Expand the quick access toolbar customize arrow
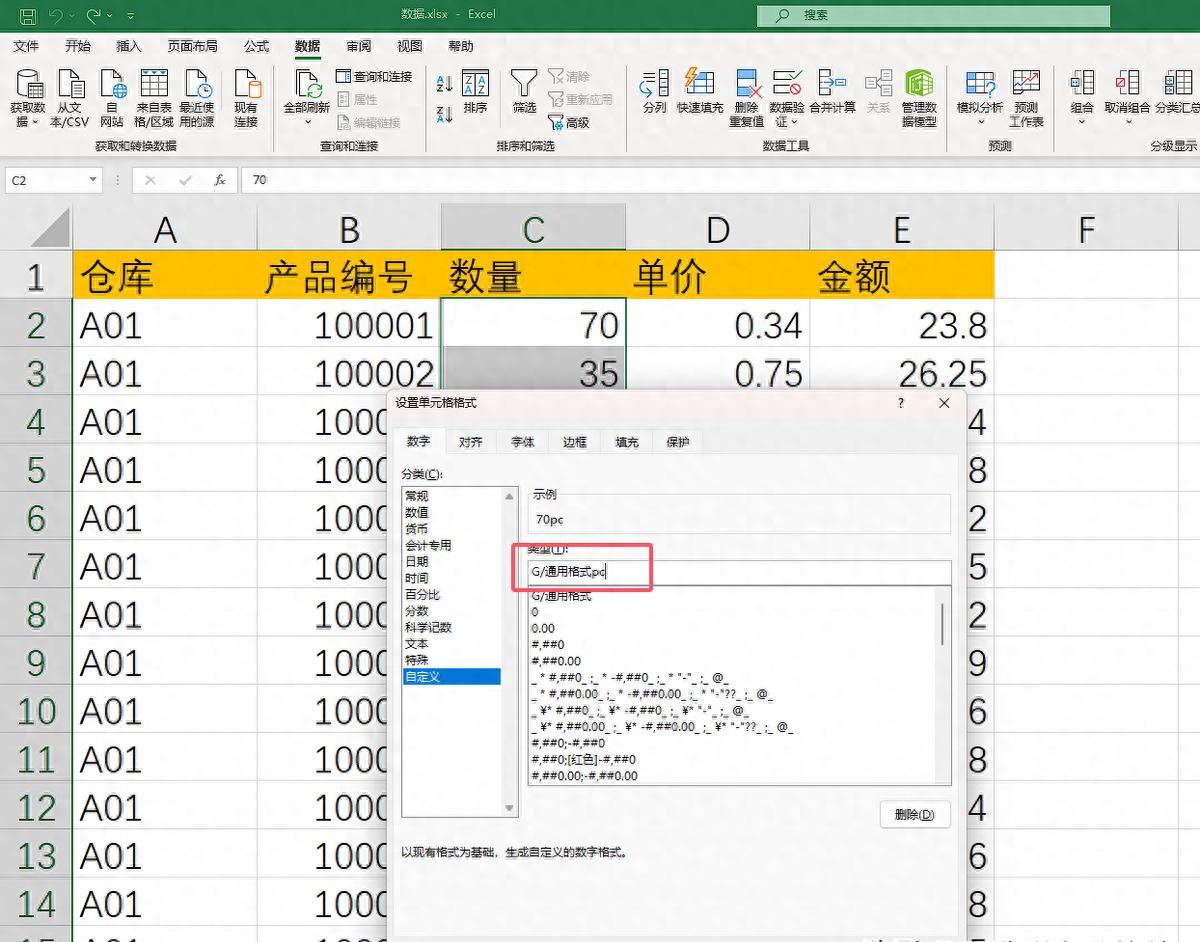 click(x=131, y=16)
